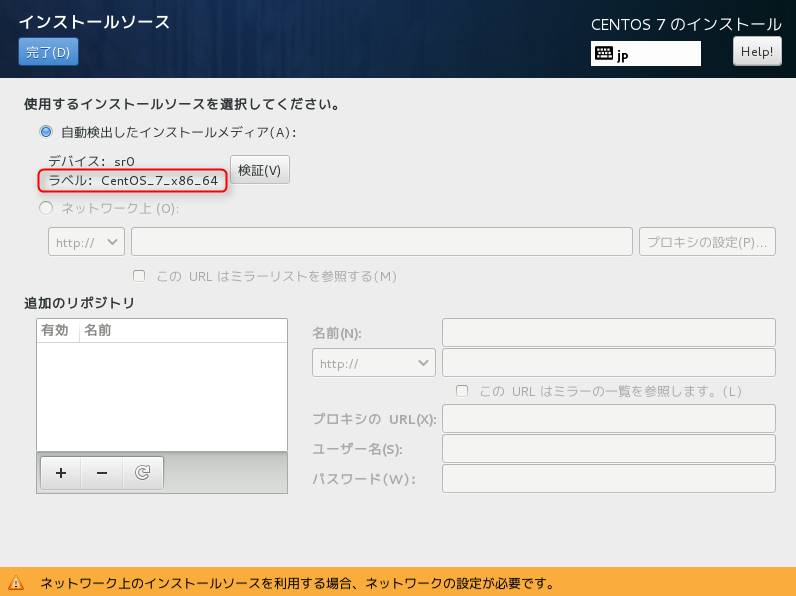Toggle repository mirror list checkbox
The height and width of the screenshot is (596, 796).
[x=462, y=391]
